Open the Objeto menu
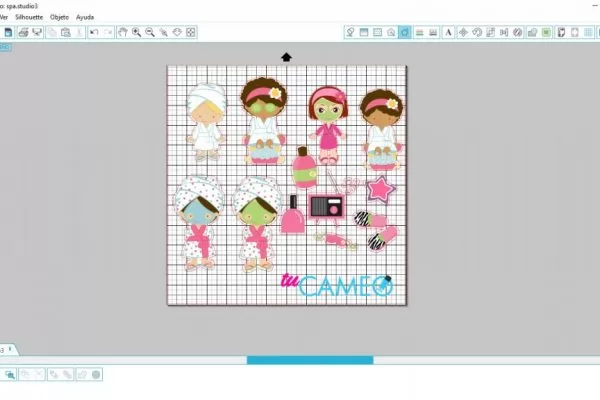The image size is (600, 400). tap(59, 17)
